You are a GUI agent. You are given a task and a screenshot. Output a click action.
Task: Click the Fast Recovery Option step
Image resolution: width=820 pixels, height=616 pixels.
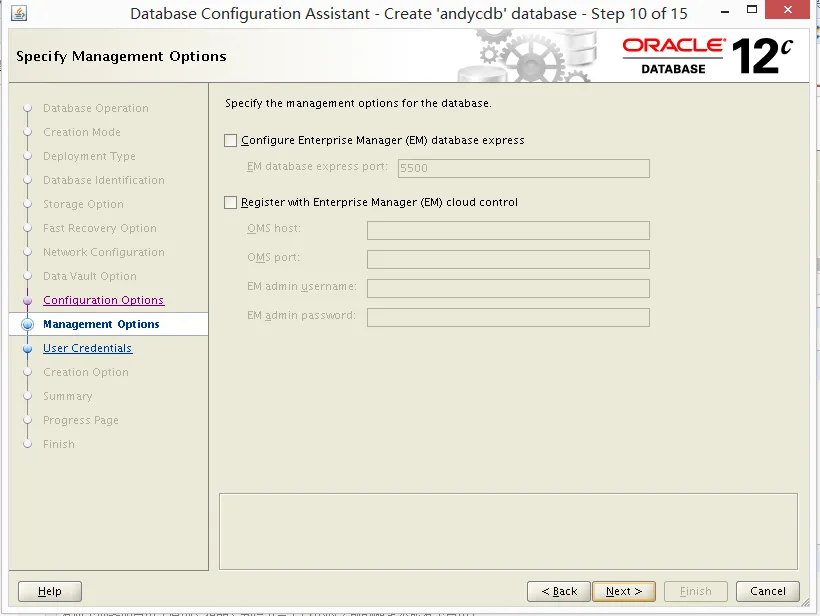point(100,229)
